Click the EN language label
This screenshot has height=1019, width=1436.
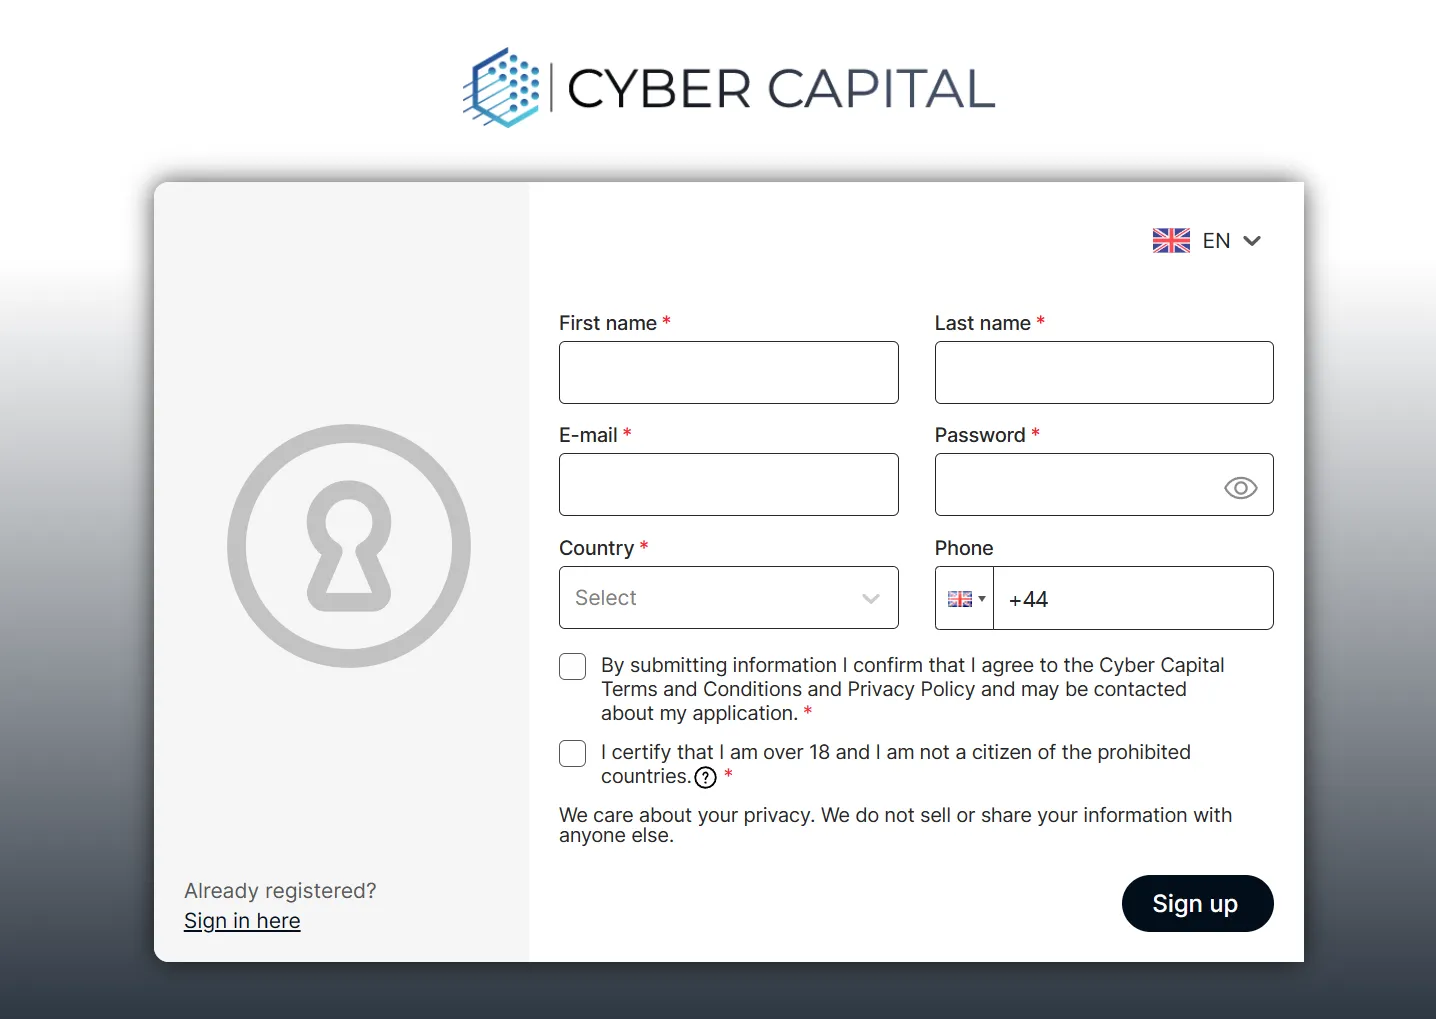(1216, 241)
